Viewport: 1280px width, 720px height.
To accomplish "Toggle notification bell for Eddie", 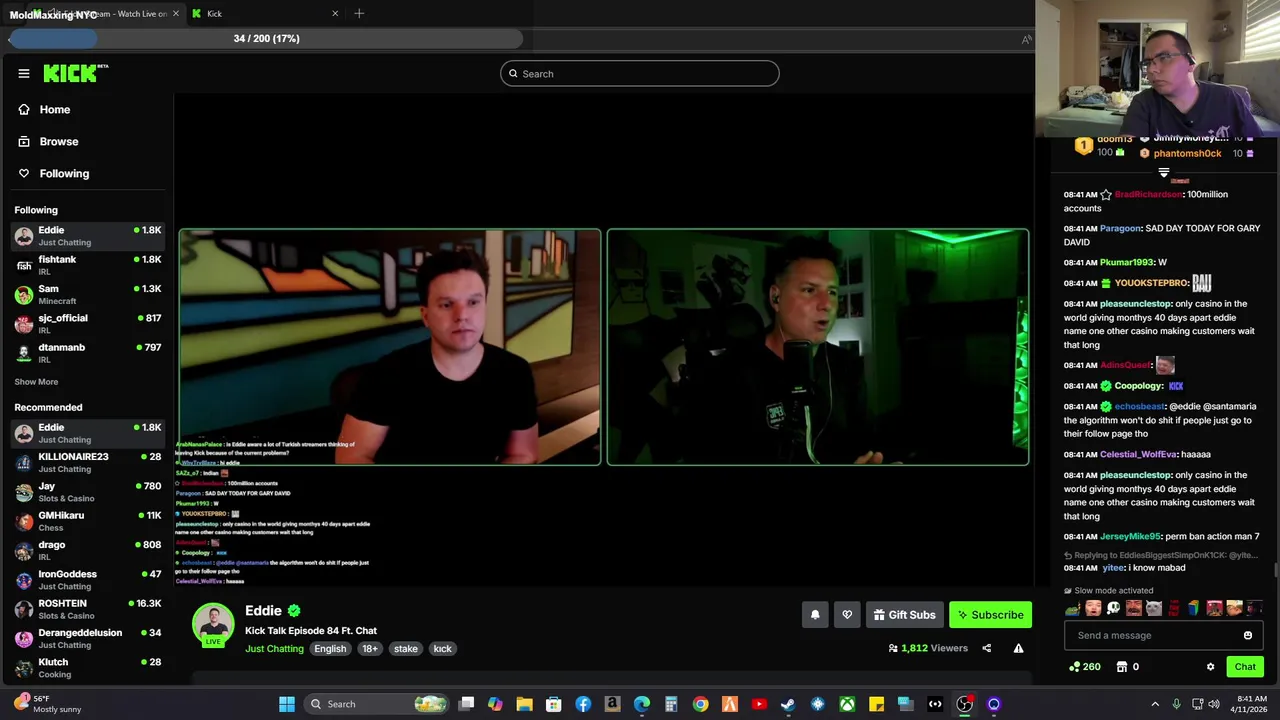I will (x=815, y=615).
